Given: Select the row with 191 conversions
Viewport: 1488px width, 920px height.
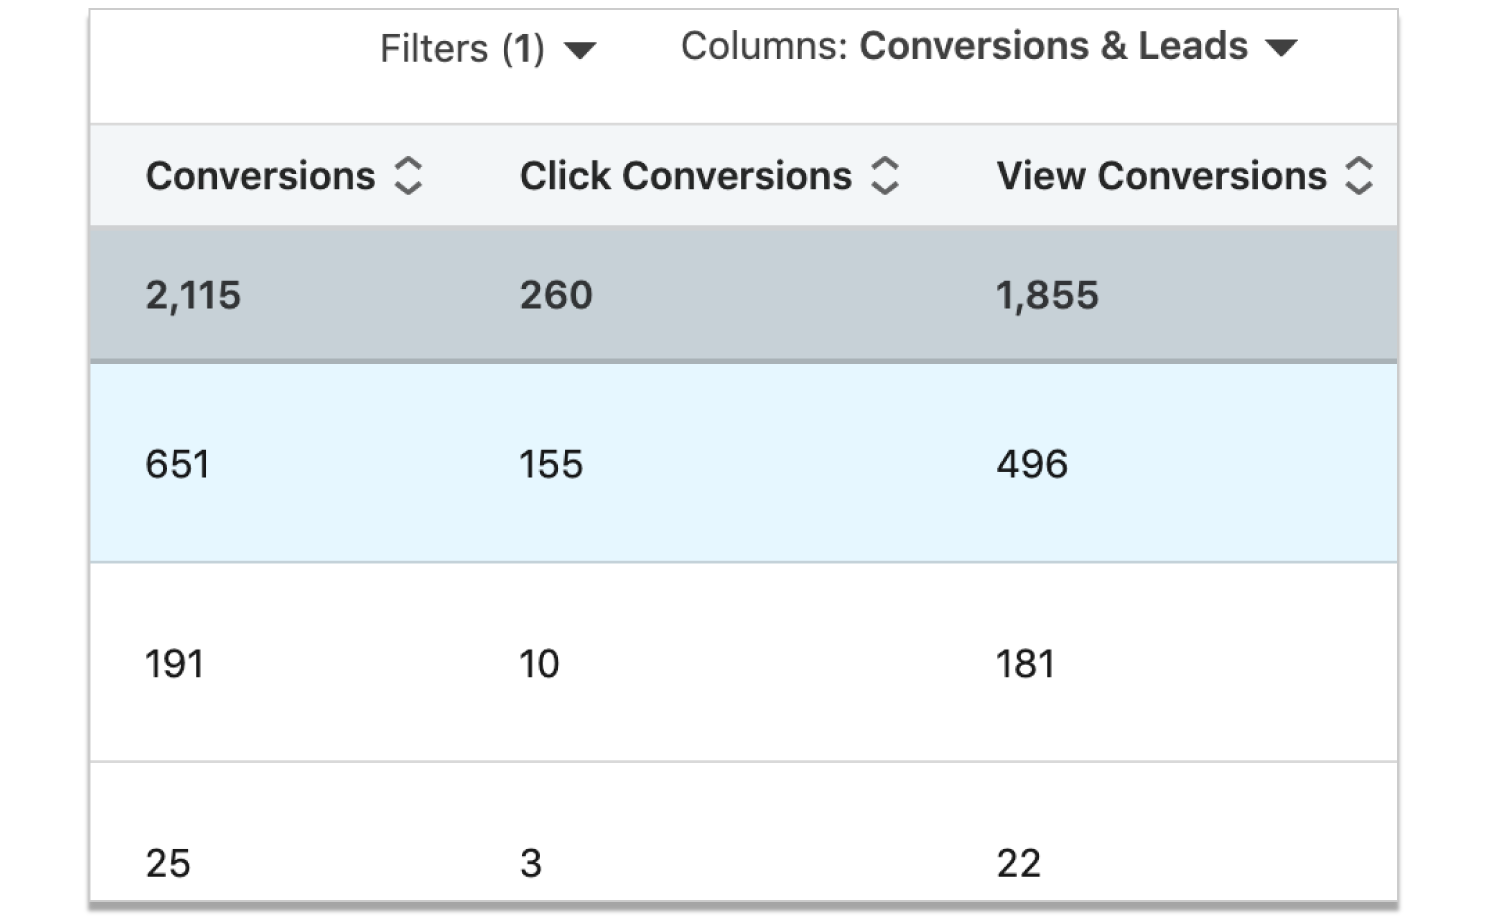Looking at the screenshot, I should 743,663.
